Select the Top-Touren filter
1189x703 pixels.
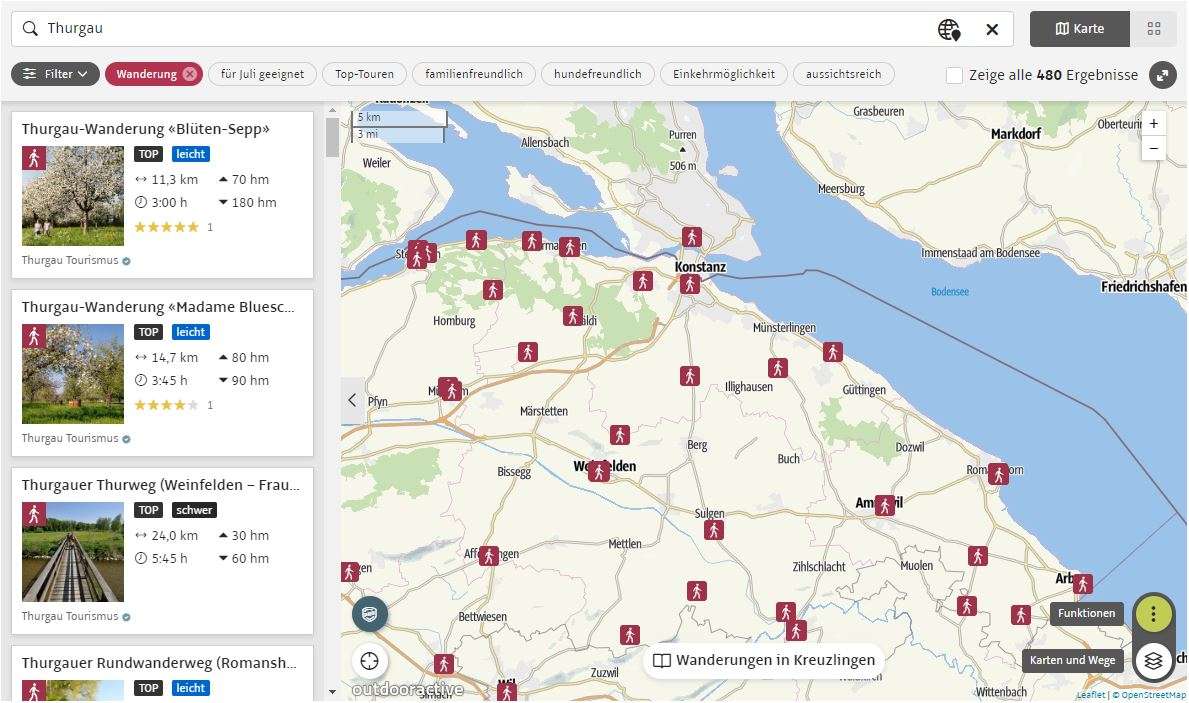(364, 74)
